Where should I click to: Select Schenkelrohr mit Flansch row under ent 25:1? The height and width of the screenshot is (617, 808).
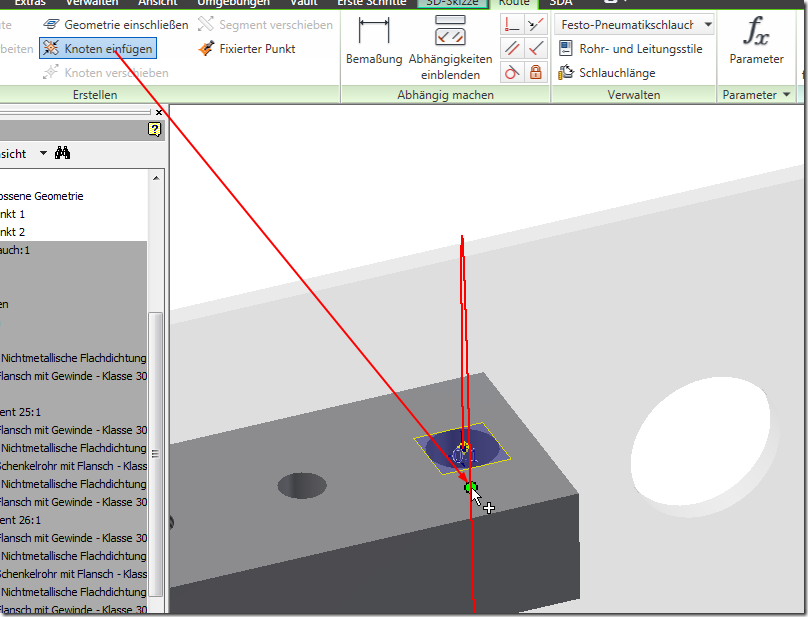(x=73, y=466)
